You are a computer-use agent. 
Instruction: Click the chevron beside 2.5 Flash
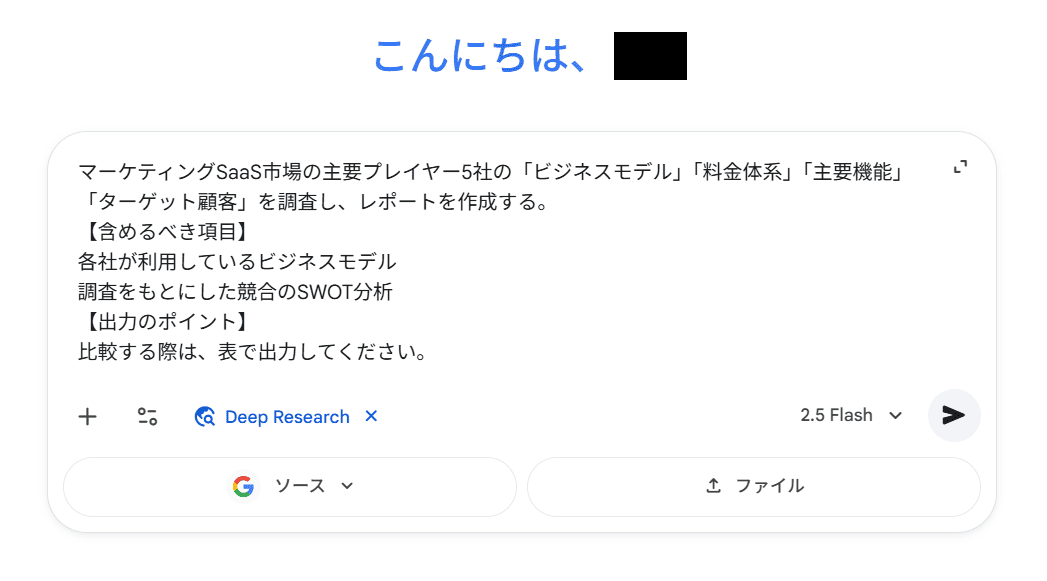(x=896, y=416)
